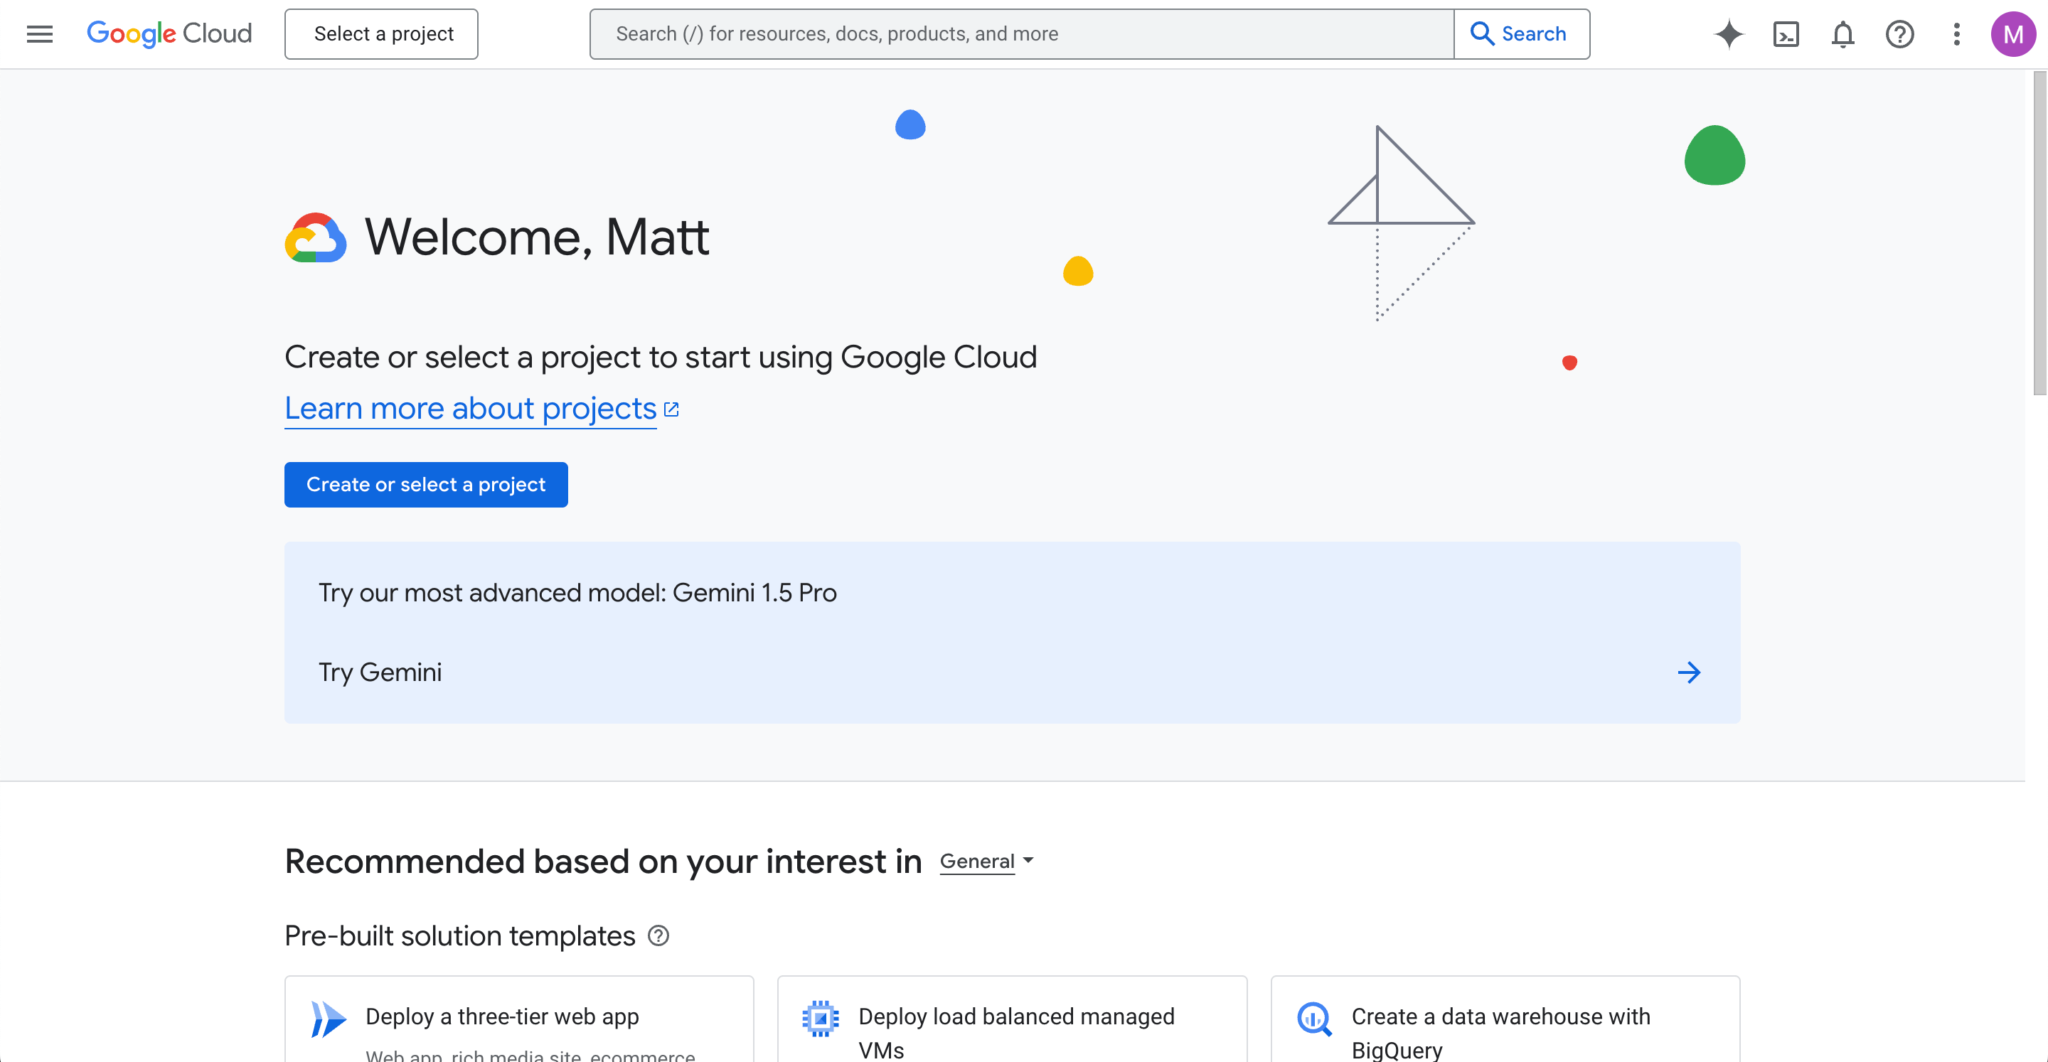Open the Select a project picker

[x=381, y=34]
